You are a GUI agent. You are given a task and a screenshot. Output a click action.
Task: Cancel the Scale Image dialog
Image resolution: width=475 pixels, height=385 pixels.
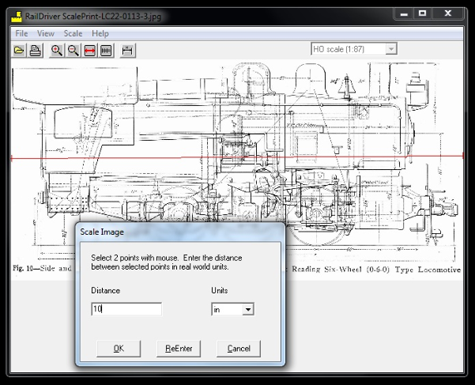[x=239, y=349]
